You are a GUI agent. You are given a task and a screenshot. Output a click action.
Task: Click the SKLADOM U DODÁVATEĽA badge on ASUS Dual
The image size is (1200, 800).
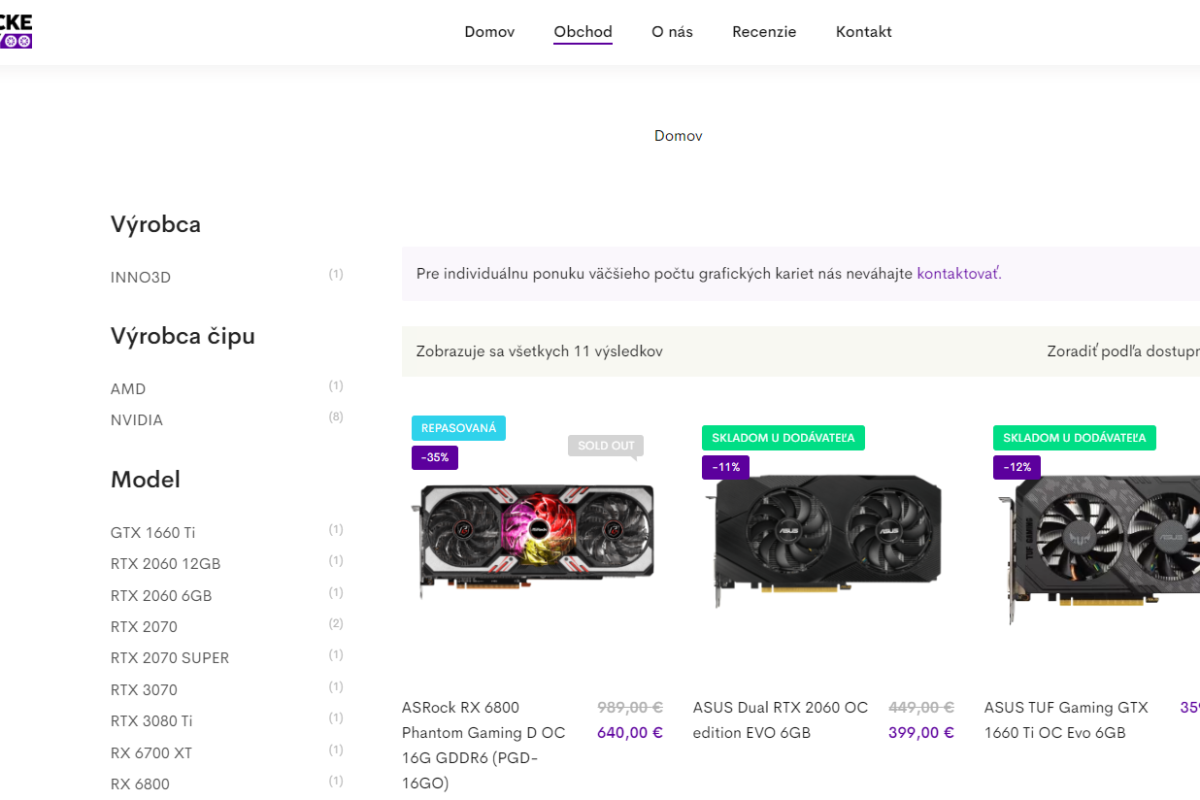pos(784,438)
